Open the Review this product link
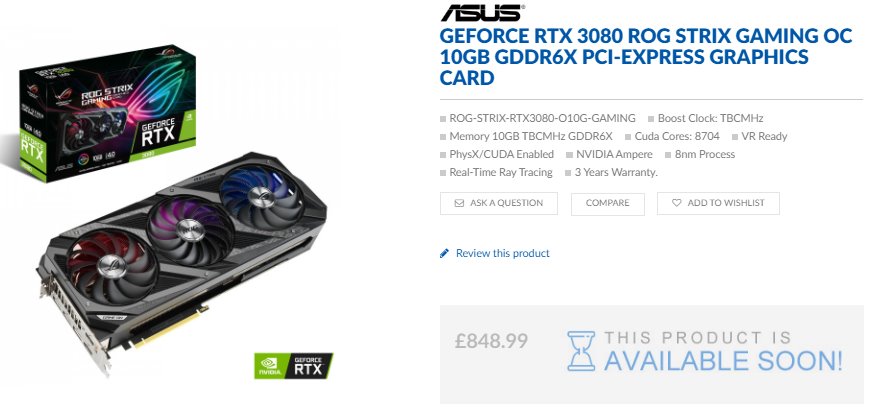Screen dimensions: 880x412 point(502,253)
